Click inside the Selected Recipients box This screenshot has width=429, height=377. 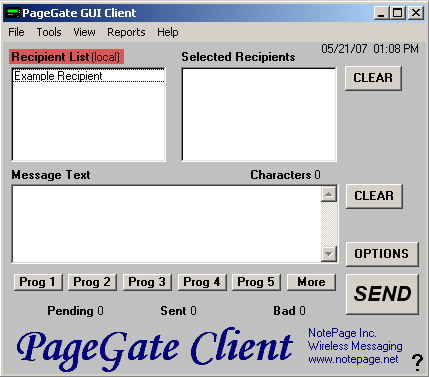[x=259, y=115]
